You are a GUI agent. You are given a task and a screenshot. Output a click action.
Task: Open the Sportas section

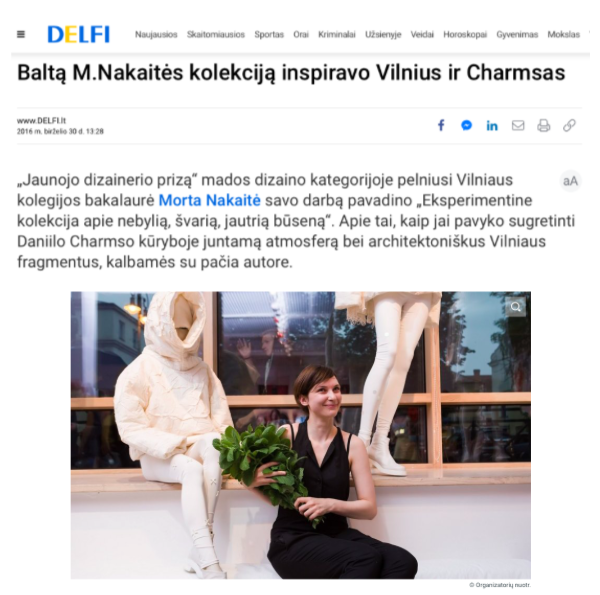click(269, 34)
